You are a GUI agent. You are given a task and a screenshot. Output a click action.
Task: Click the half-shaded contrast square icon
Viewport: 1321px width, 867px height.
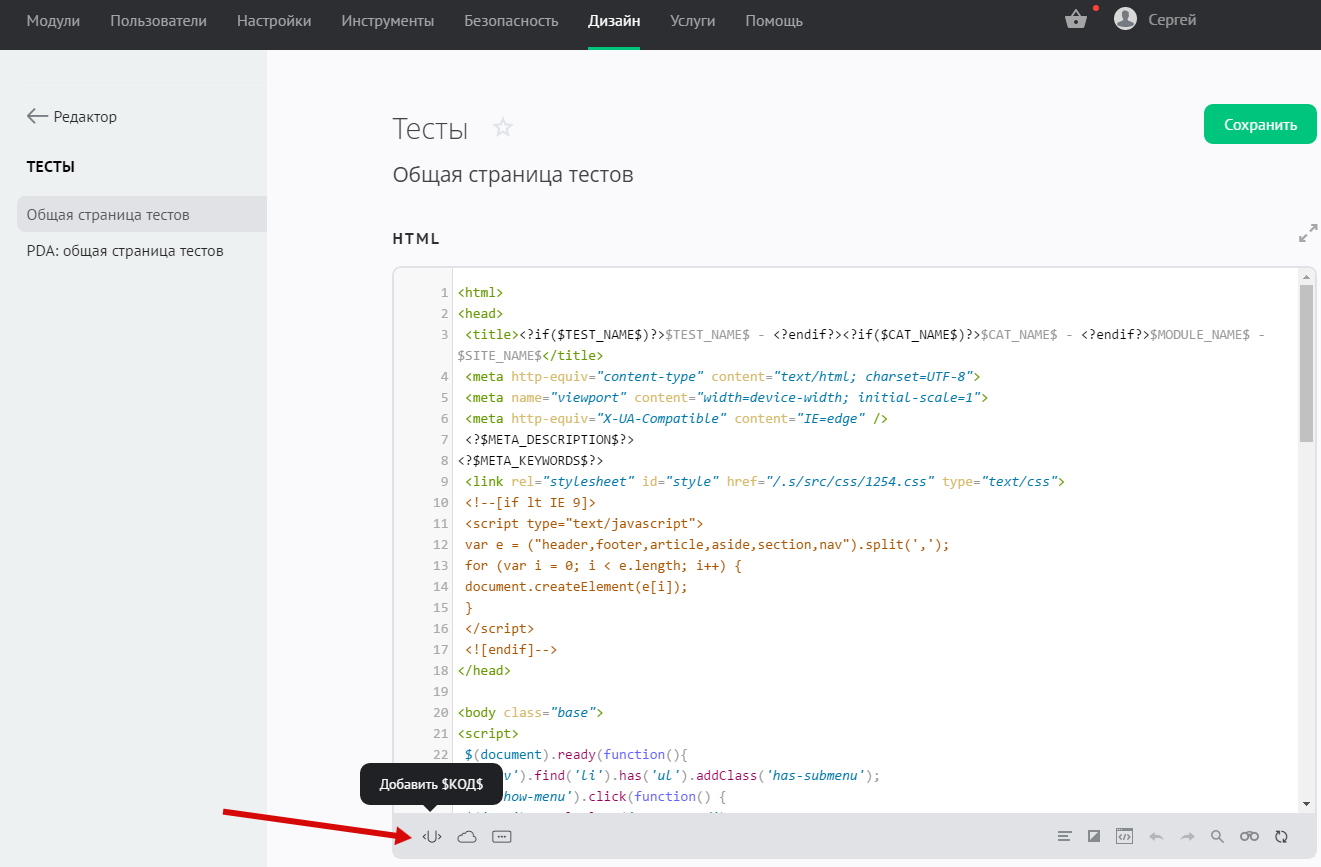(1094, 837)
